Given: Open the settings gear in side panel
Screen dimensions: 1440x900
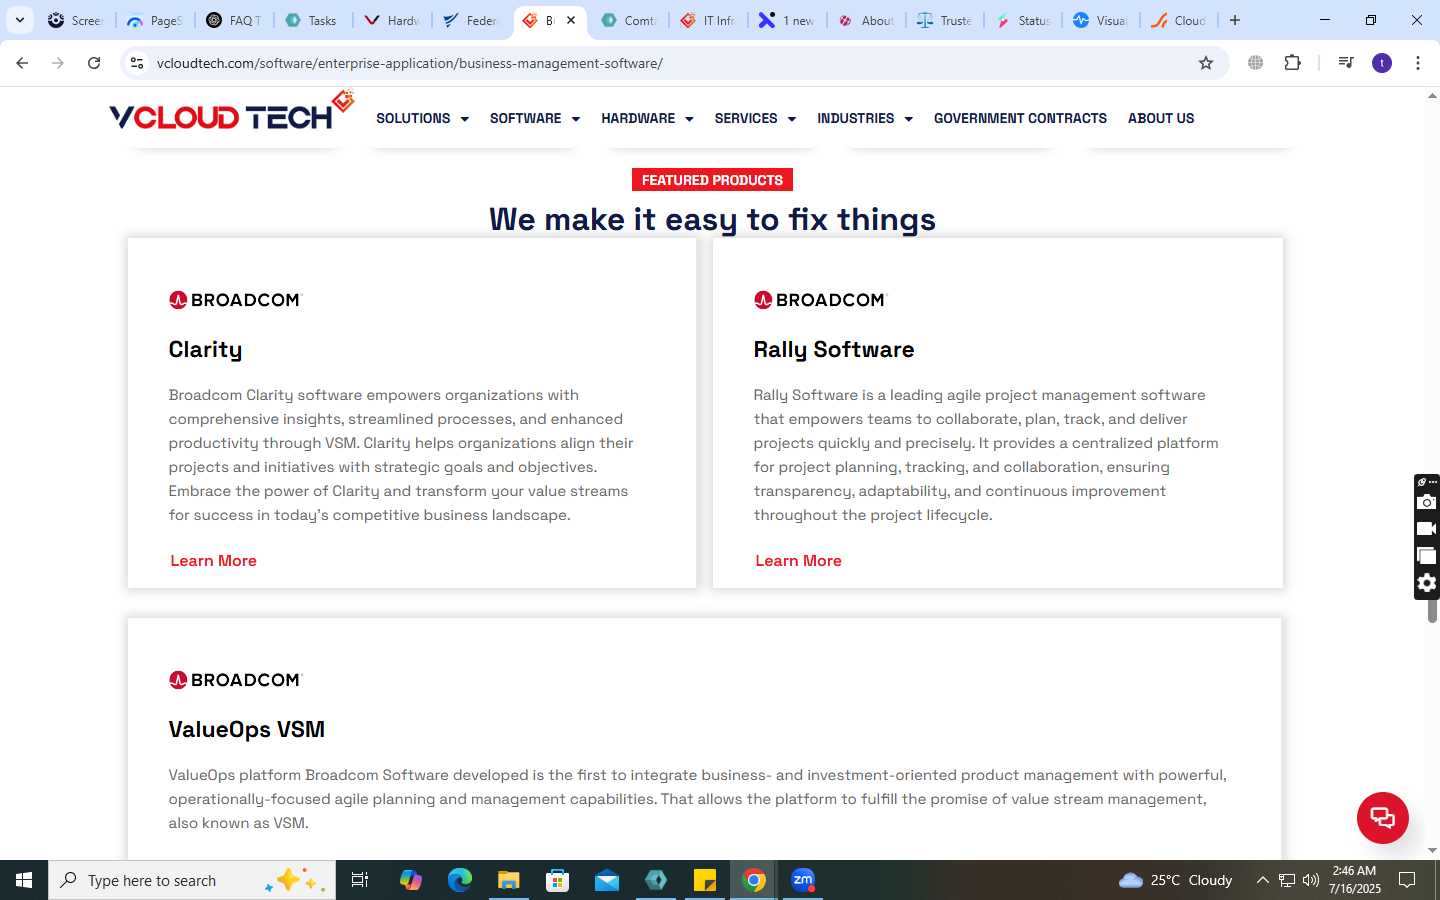Looking at the screenshot, I should (1427, 583).
